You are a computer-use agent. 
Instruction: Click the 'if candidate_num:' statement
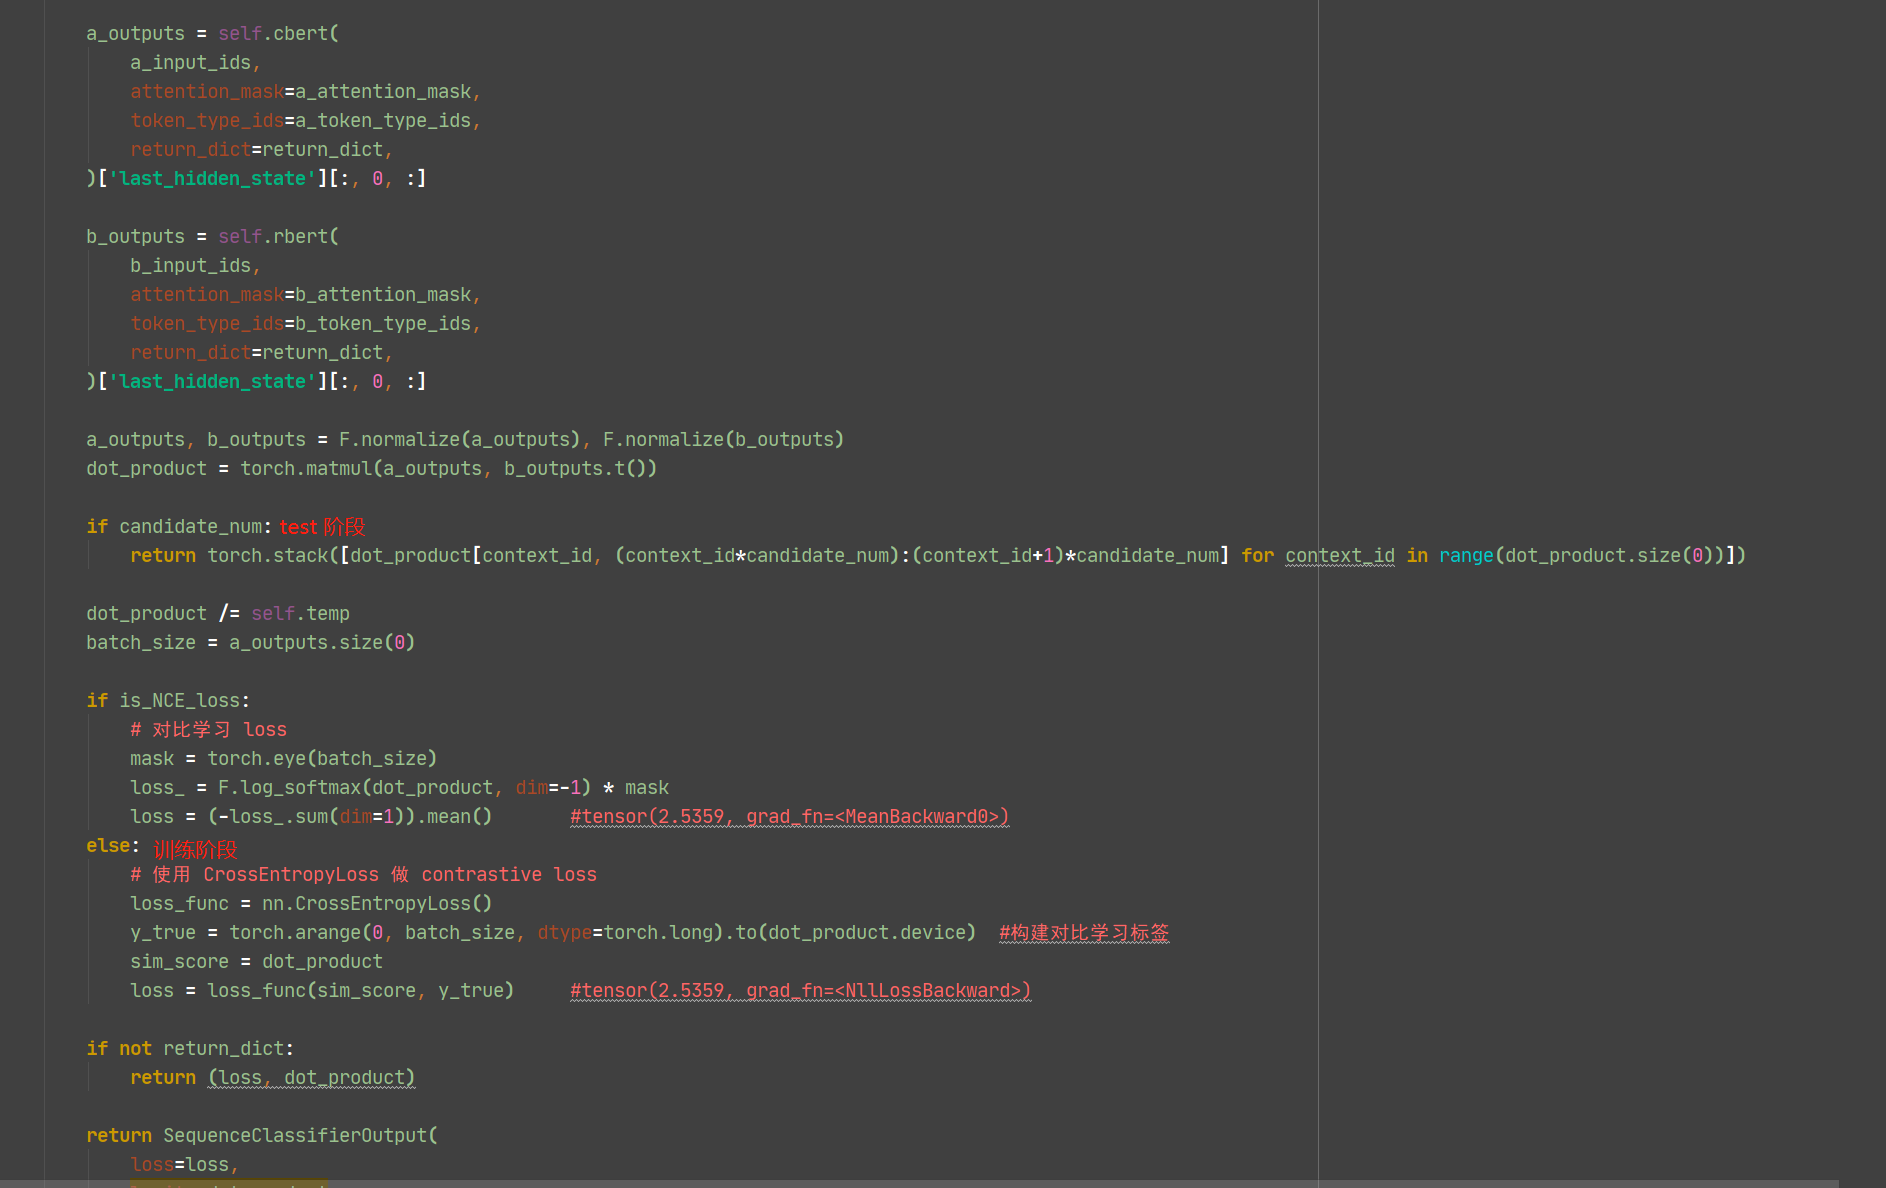[179, 527]
